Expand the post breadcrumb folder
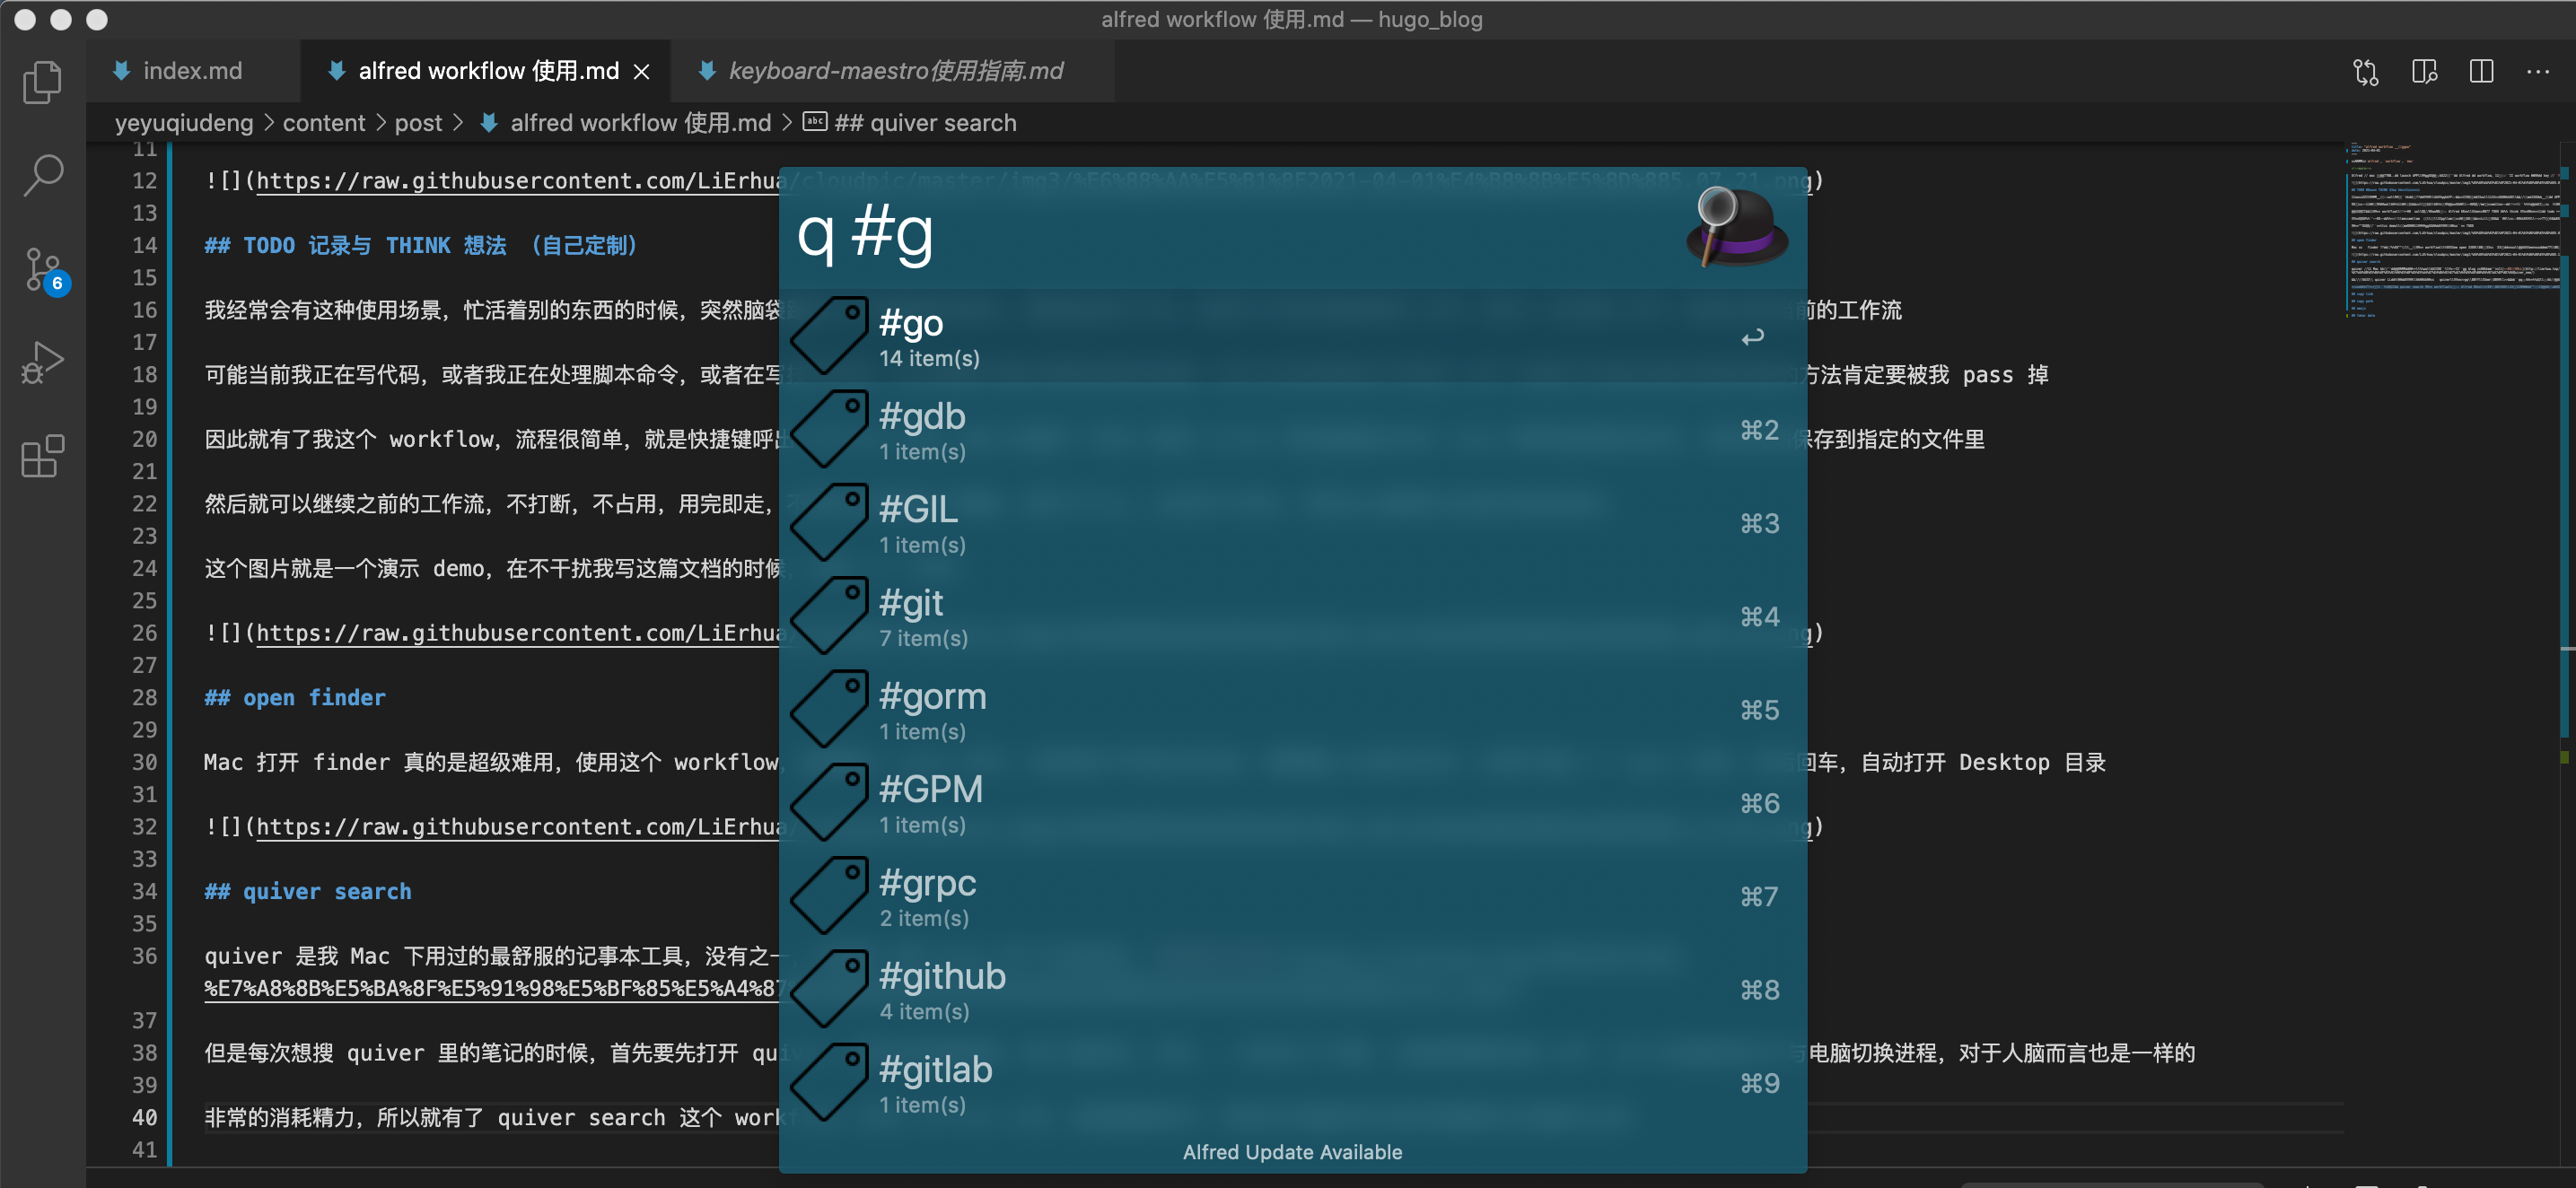Screen dimensions: 2576x1188 click(417, 123)
